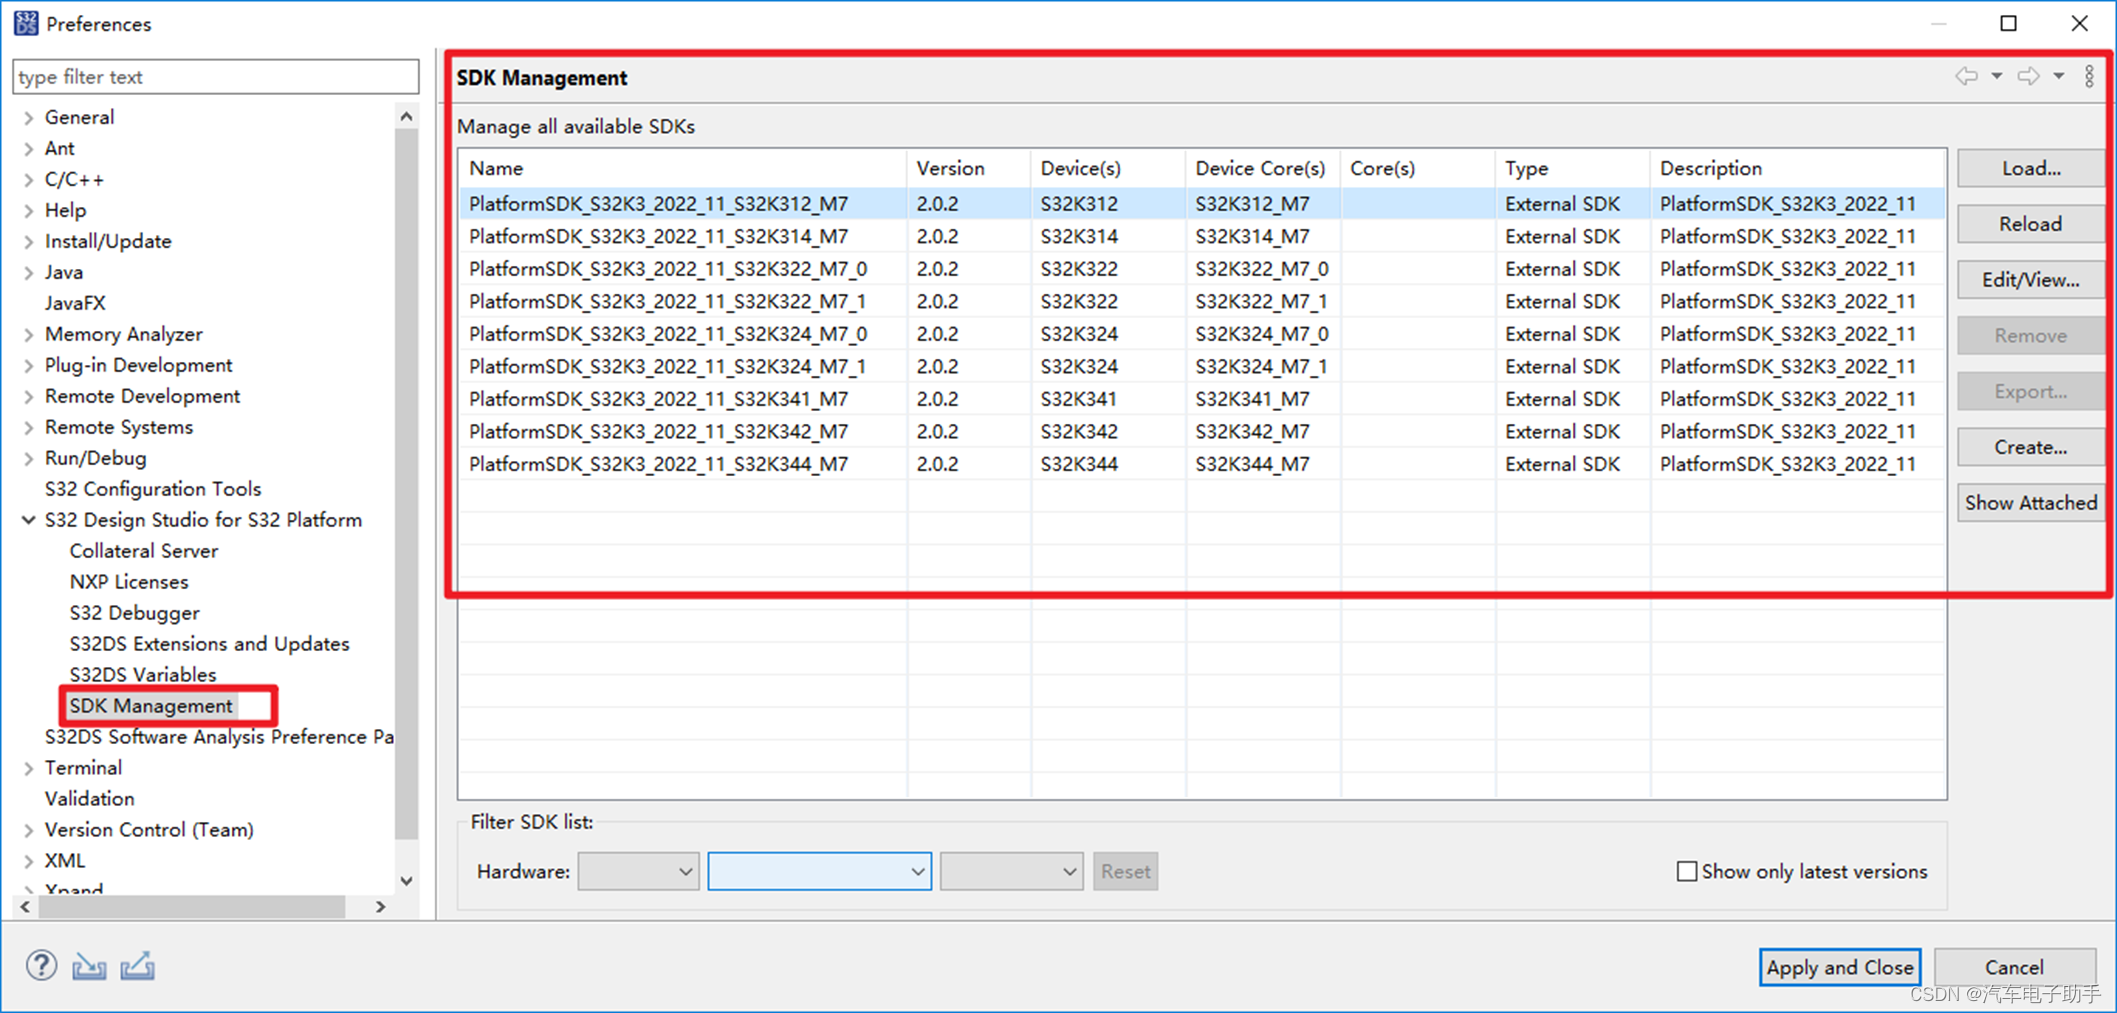Open the third Hardware filter dropdown
Image resolution: width=2117 pixels, height=1013 pixels.
(x=1012, y=871)
